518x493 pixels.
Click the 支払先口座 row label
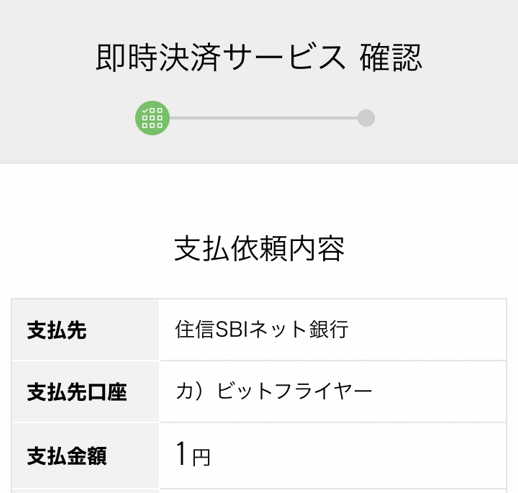[x=77, y=392]
